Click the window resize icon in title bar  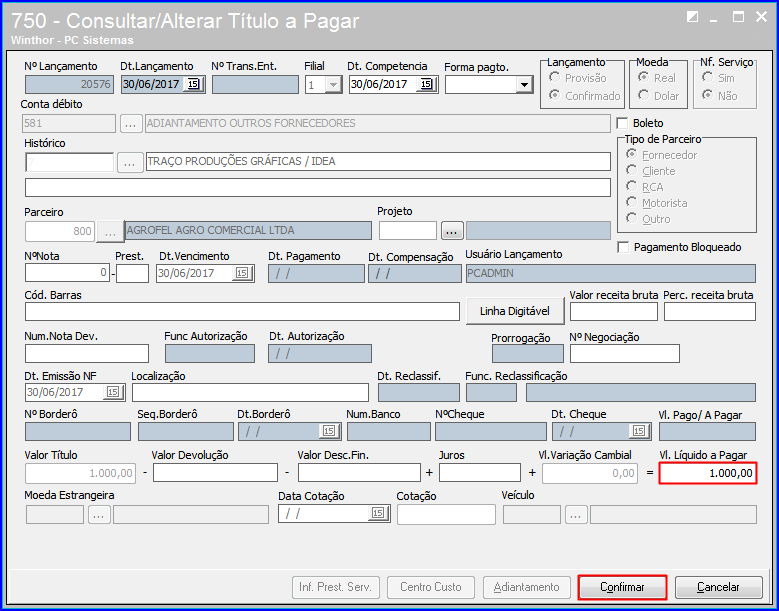tap(693, 17)
